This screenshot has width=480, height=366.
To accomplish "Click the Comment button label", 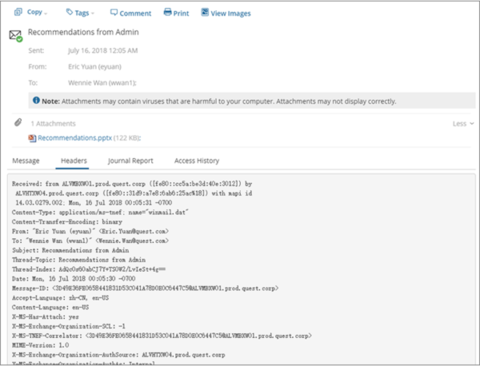I will 135,13.
